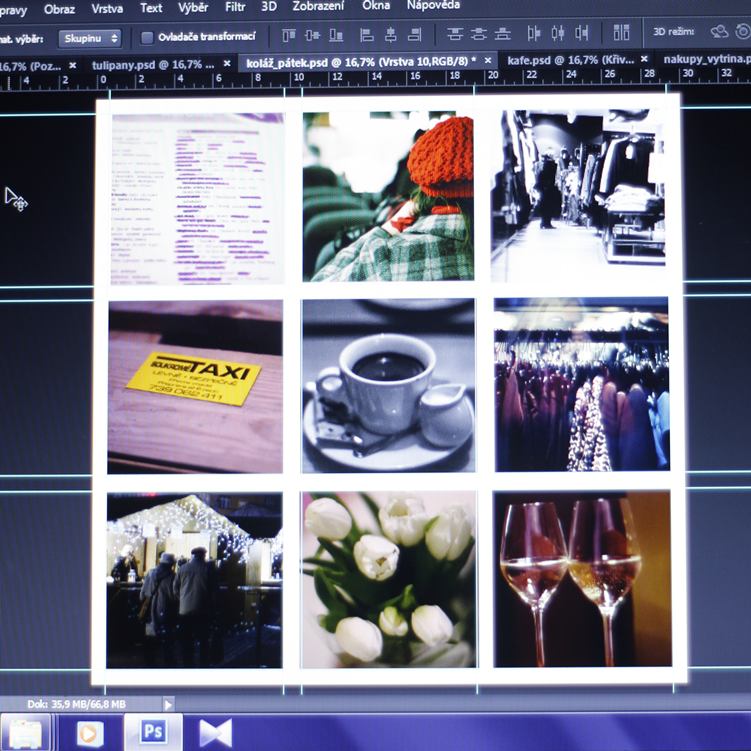Open the file explorer taskbar icon
Viewport: 751px width, 751px height.
coord(24,732)
